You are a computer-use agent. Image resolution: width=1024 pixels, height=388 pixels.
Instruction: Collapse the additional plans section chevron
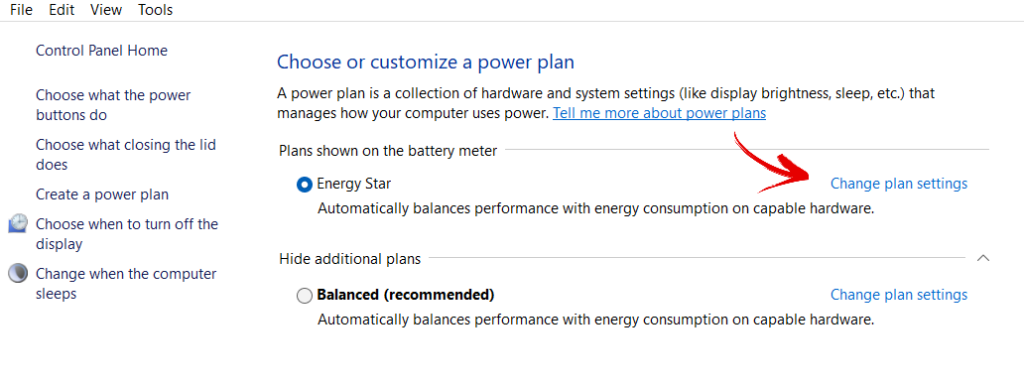pos(983,258)
